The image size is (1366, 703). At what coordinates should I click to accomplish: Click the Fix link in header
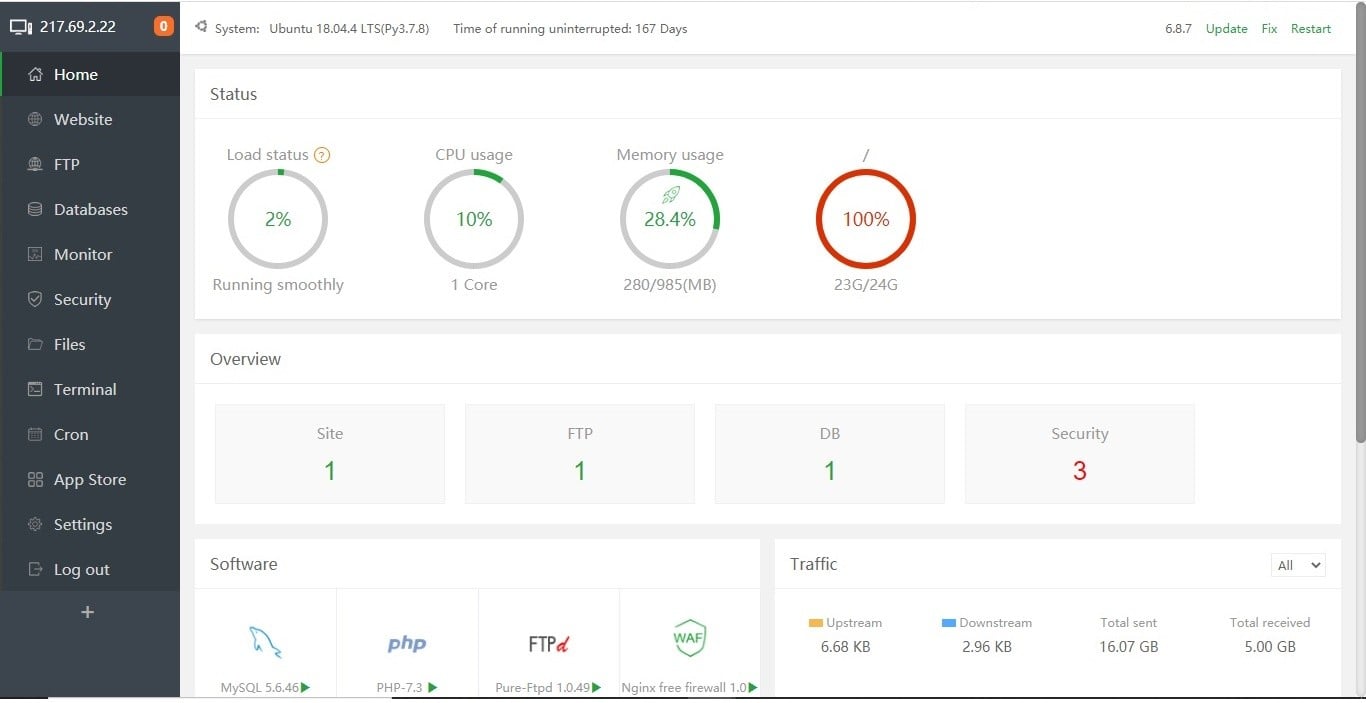tap(1269, 28)
